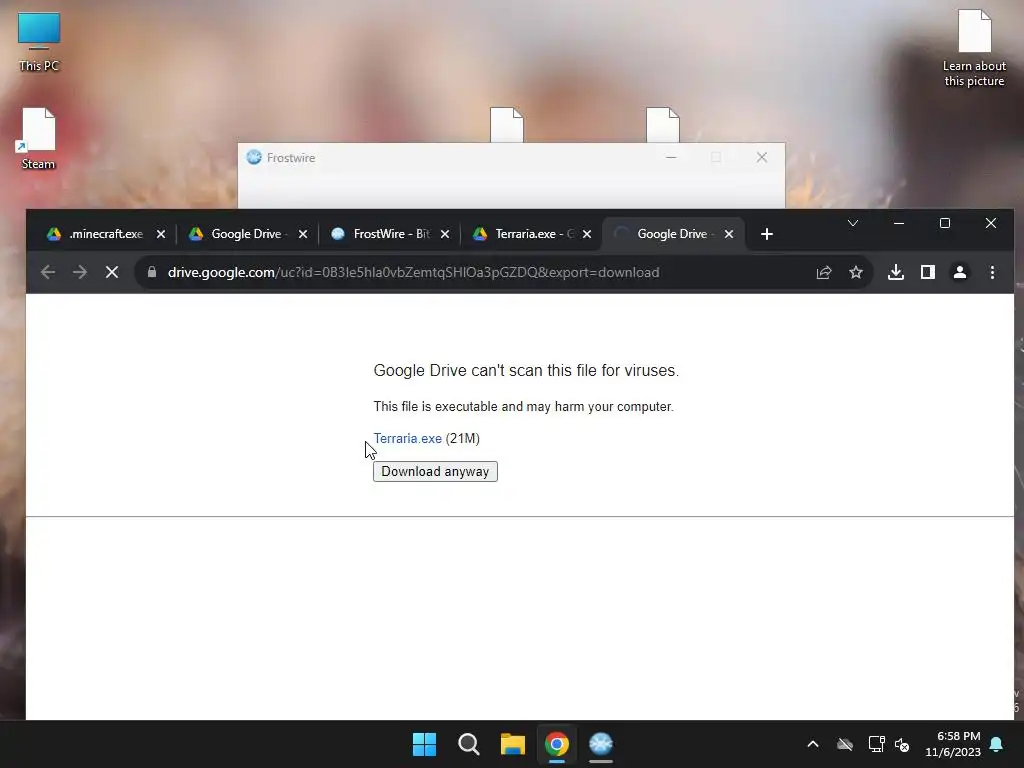Click the FrostWire taskbar icon
Screen dimensions: 1024x768
[x=601, y=744]
